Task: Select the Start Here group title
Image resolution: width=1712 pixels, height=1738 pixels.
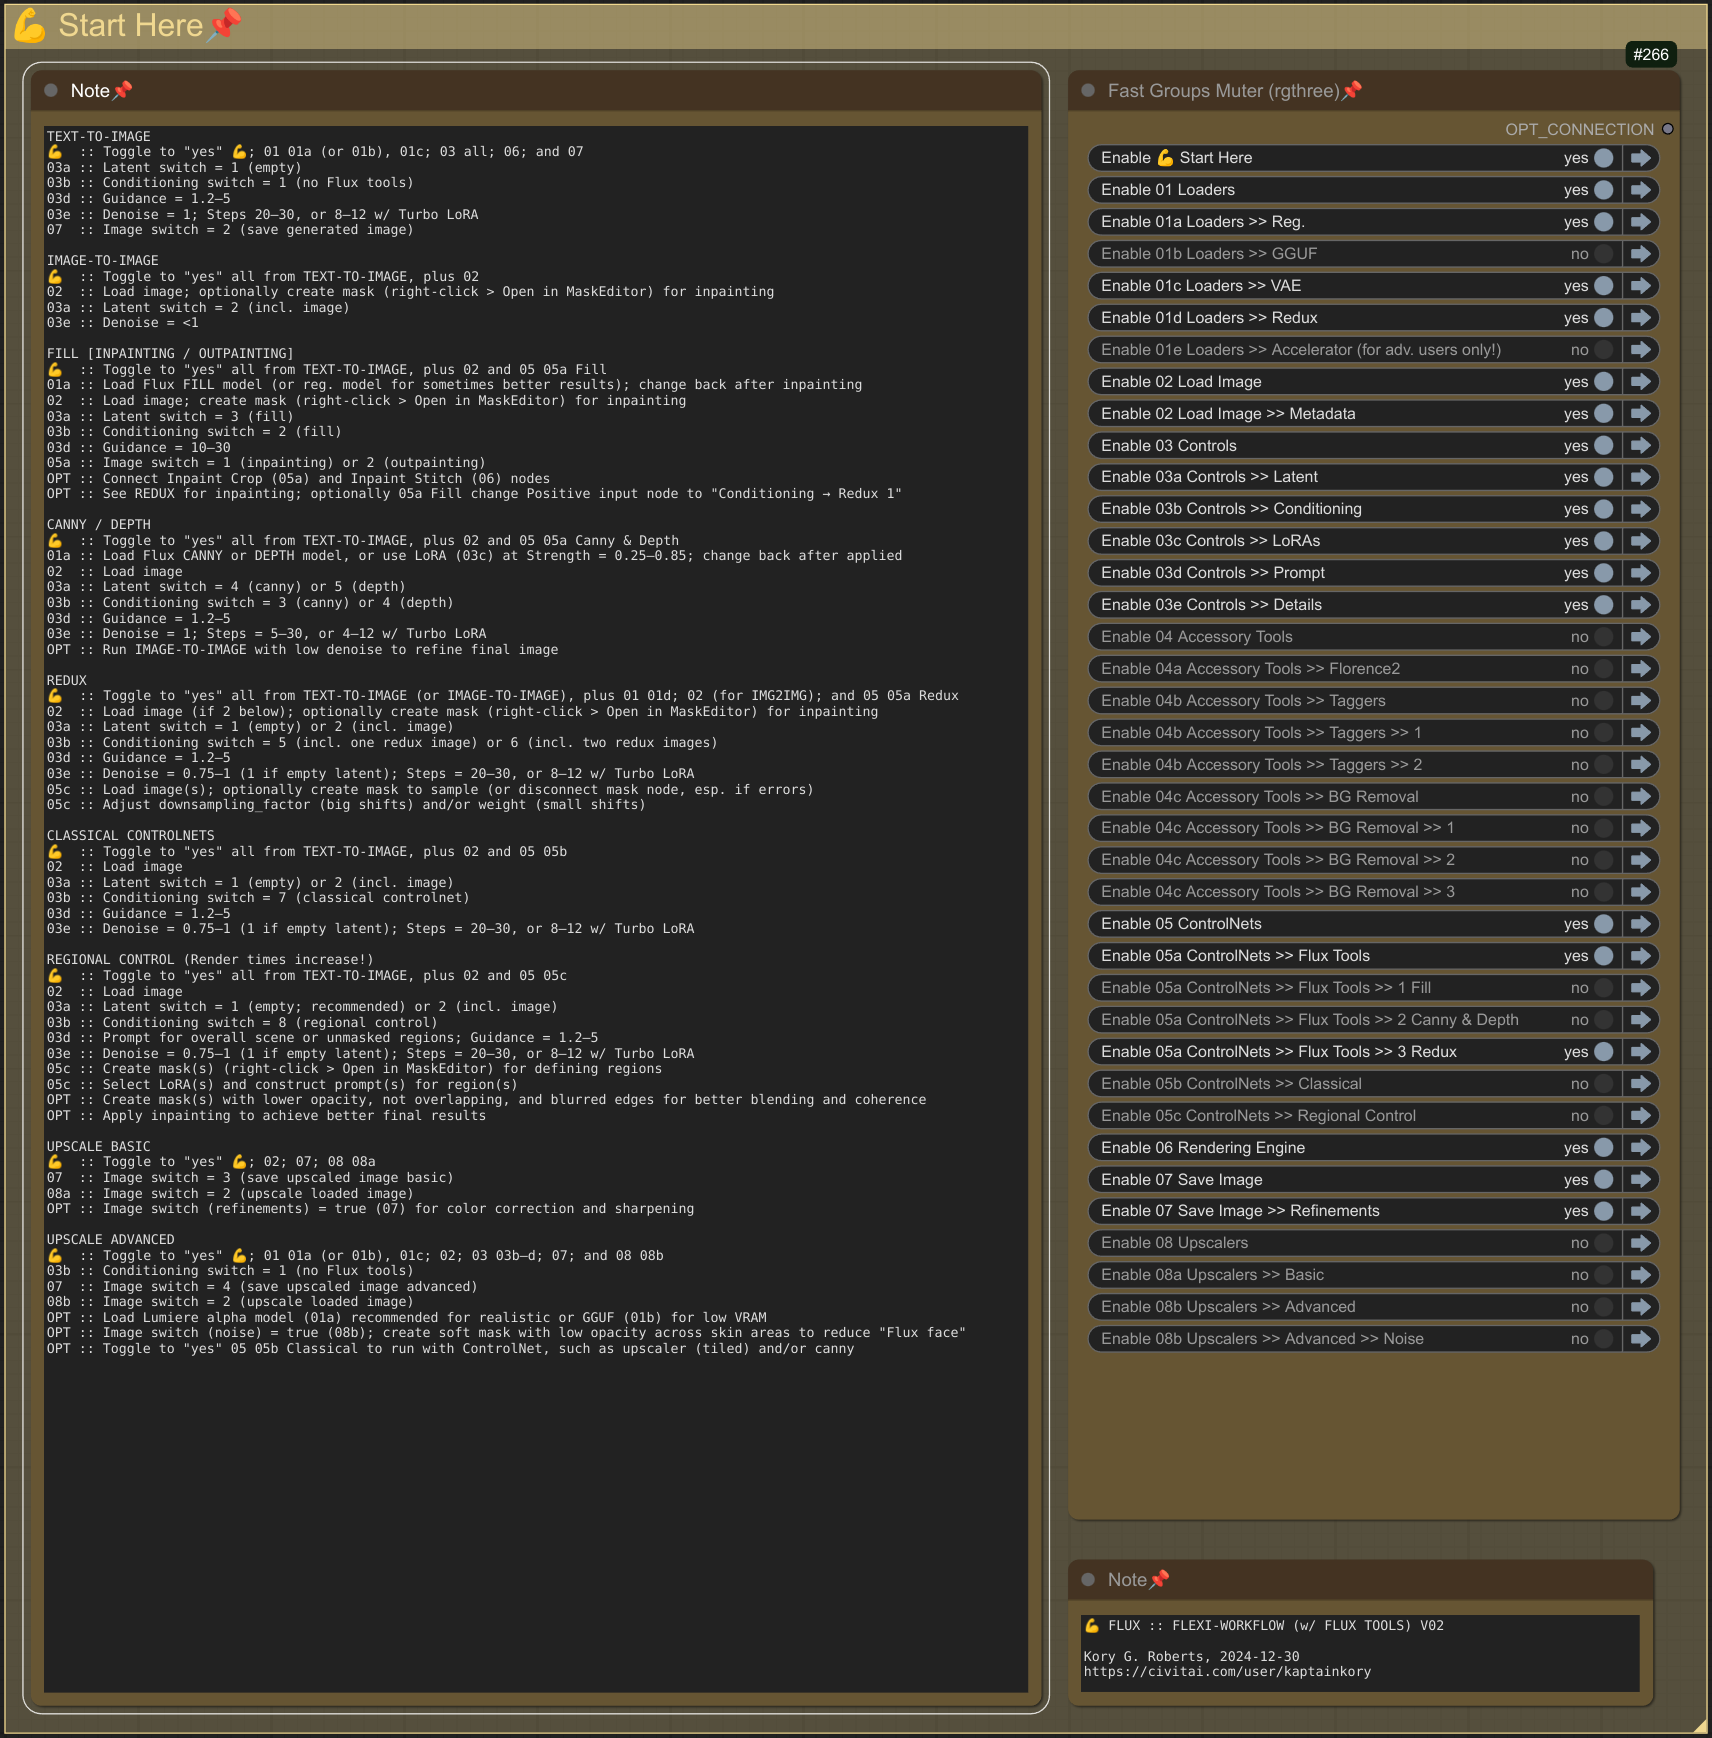Action: point(130,25)
